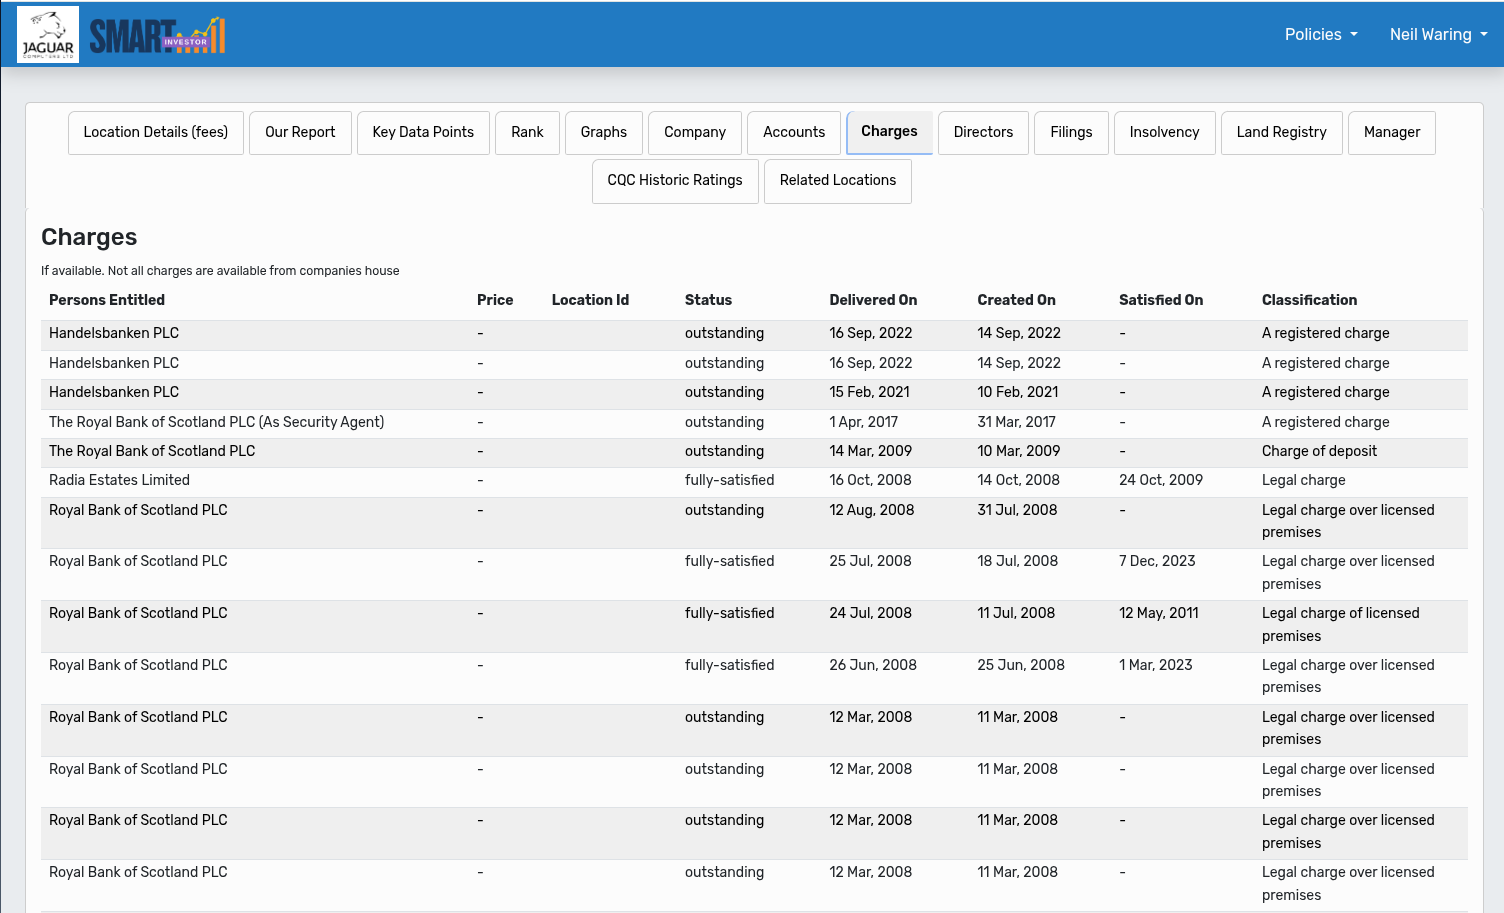Open the Policies dropdown menu
Viewport: 1504px width, 913px height.
click(x=1320, y=35)
